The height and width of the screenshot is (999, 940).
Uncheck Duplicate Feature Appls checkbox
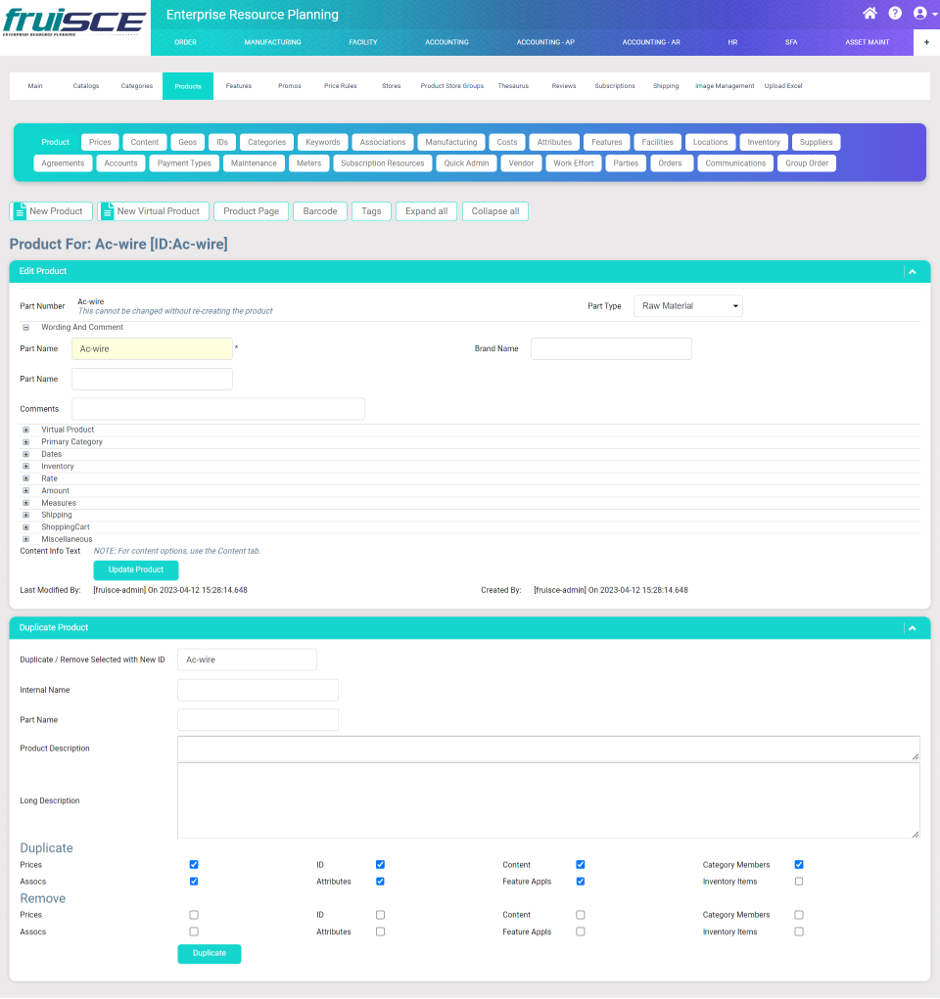(x=581, y=881)
